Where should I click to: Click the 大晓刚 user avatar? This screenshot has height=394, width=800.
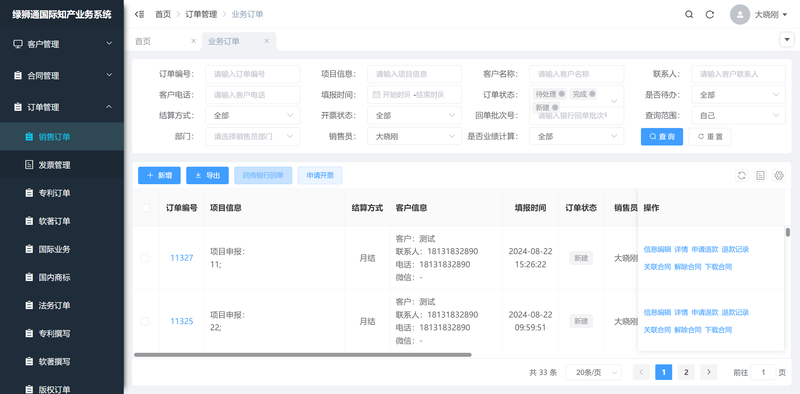pyautogui.click(x=740, y=14)
